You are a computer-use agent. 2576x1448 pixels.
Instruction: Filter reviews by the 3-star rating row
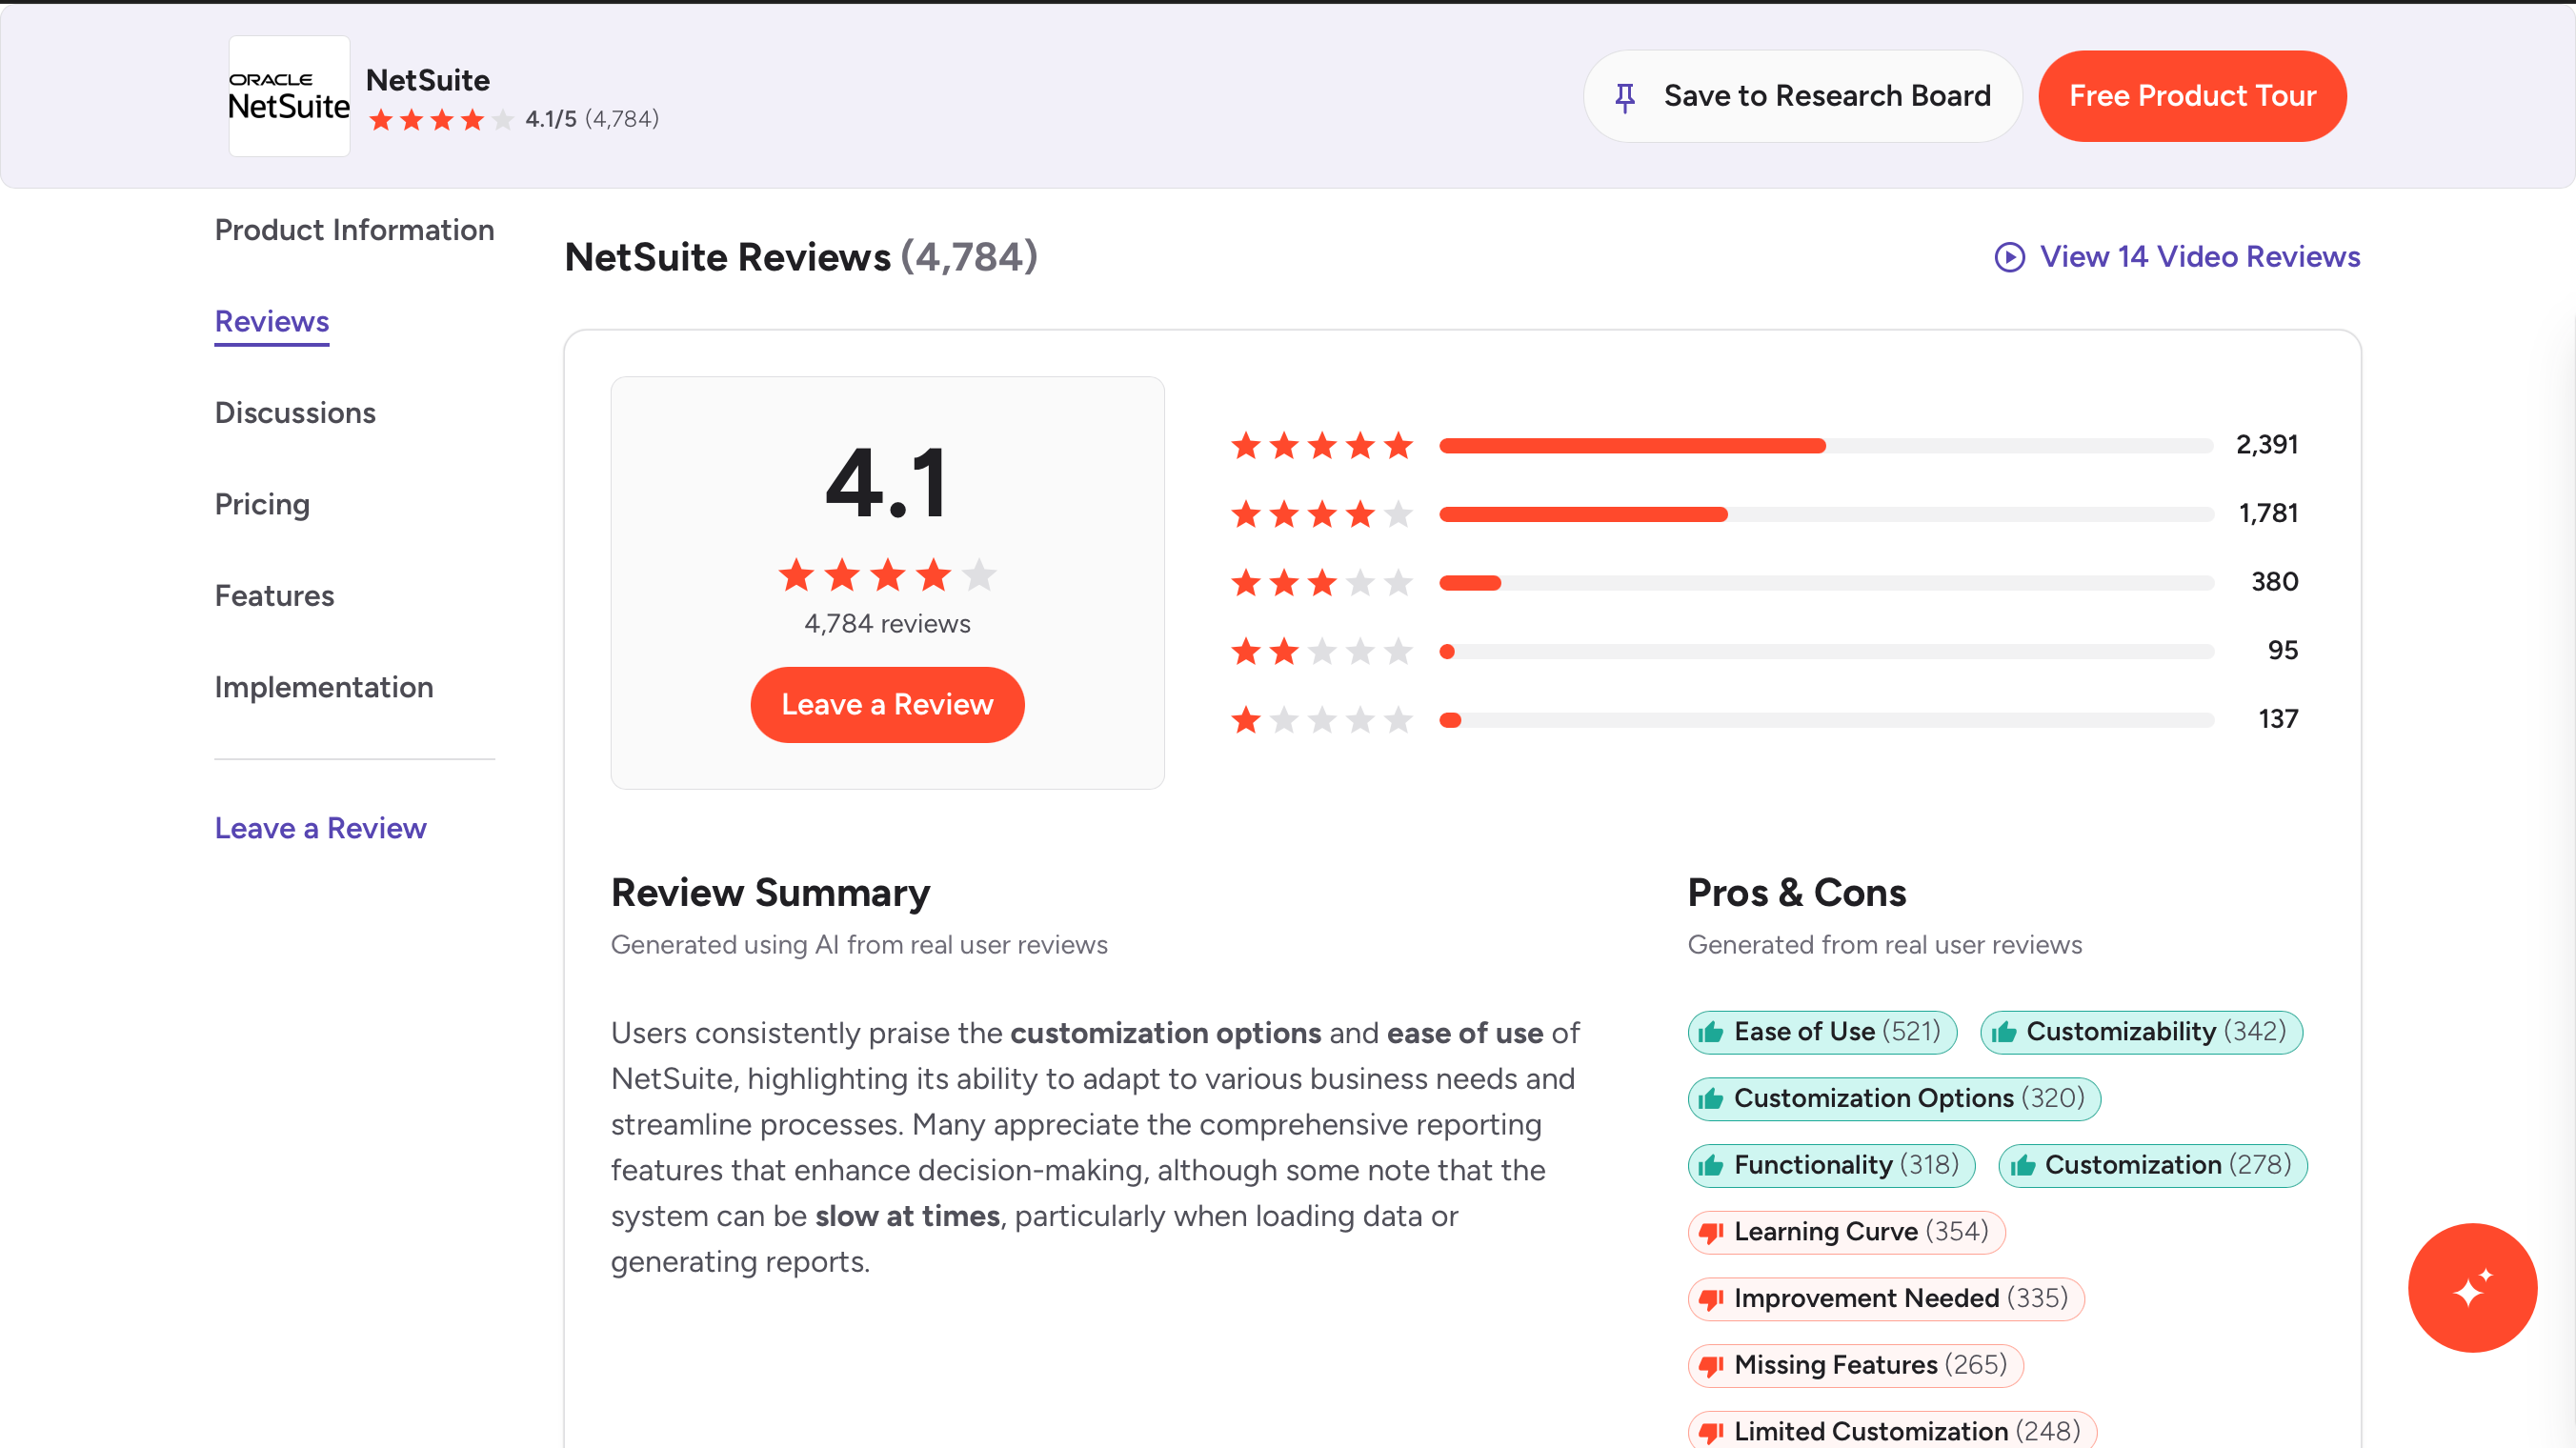pos(1765,582)
